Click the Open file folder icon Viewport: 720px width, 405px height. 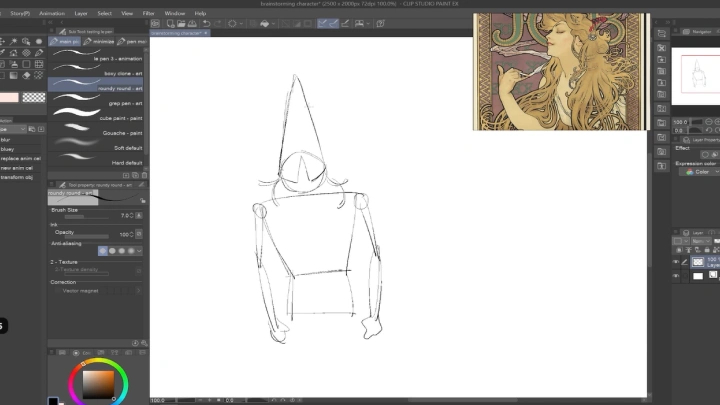(181, 23)
